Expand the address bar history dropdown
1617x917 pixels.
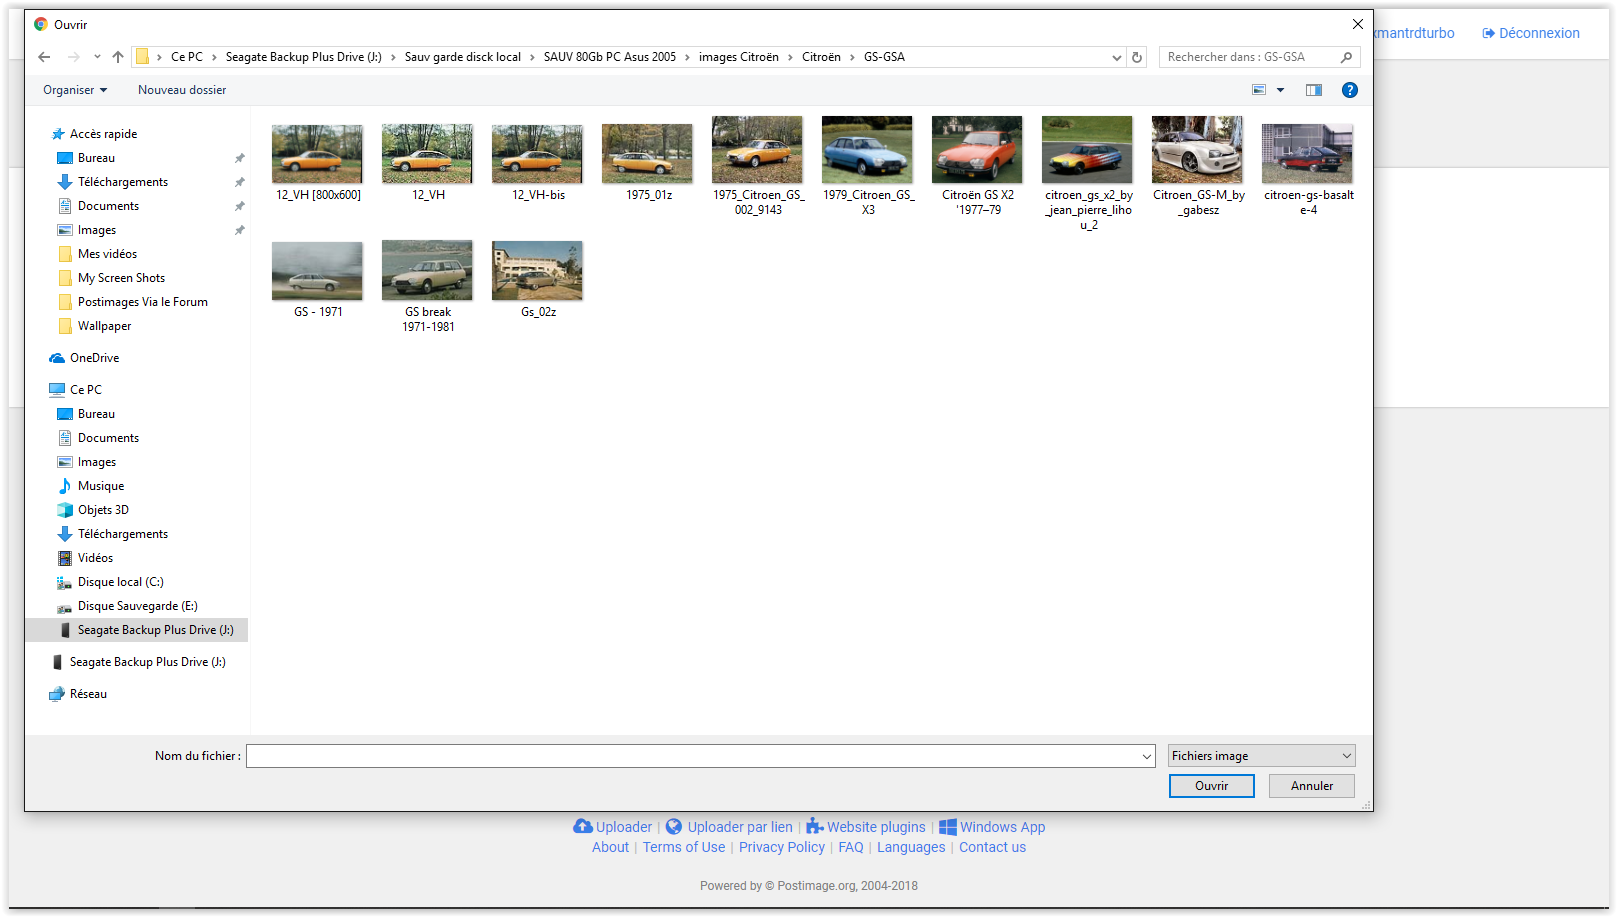point(1117,57)
